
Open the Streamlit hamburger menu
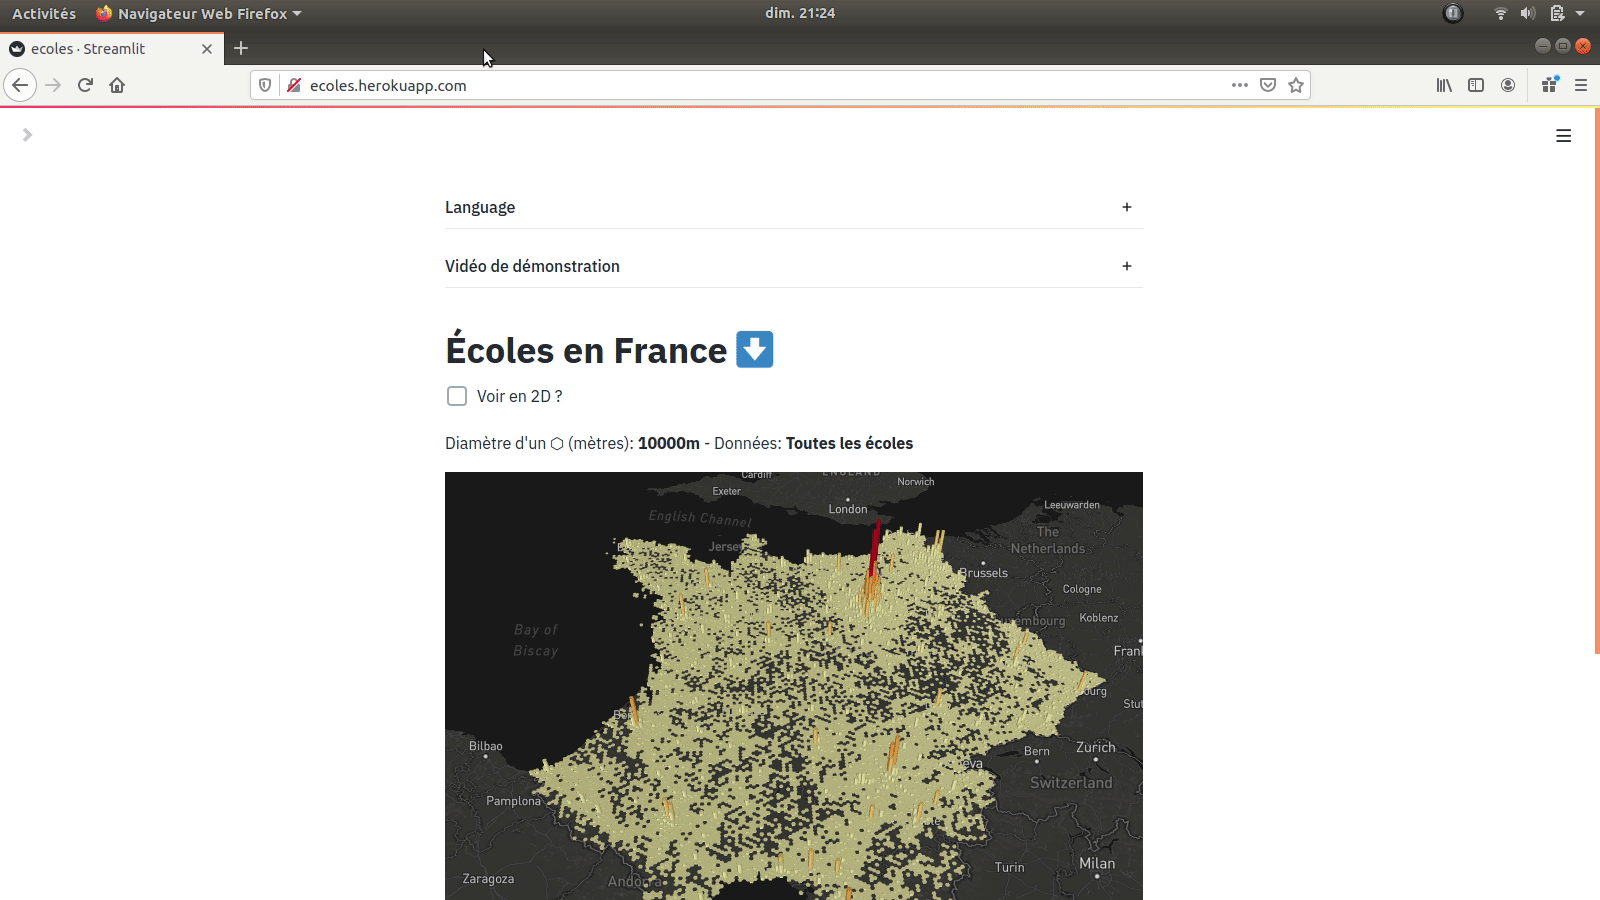click(x=1564, y=136)
